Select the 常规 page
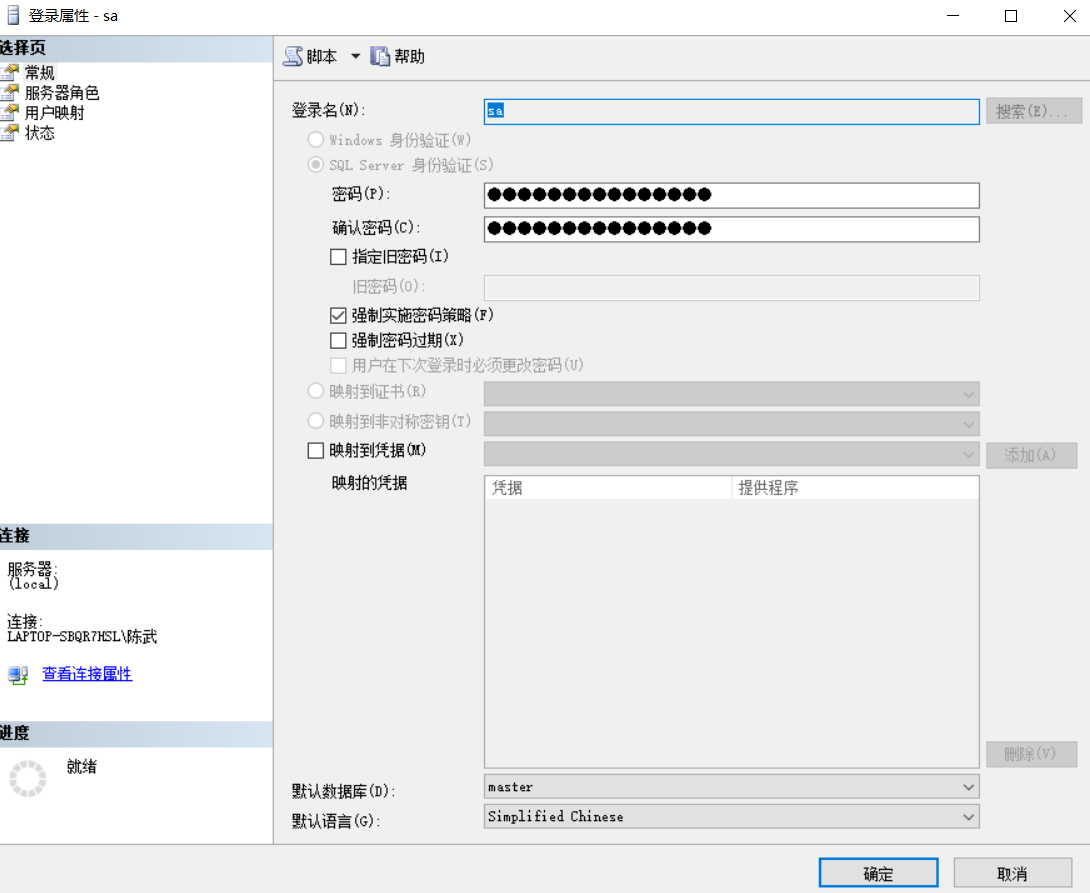 click(40, 72)
